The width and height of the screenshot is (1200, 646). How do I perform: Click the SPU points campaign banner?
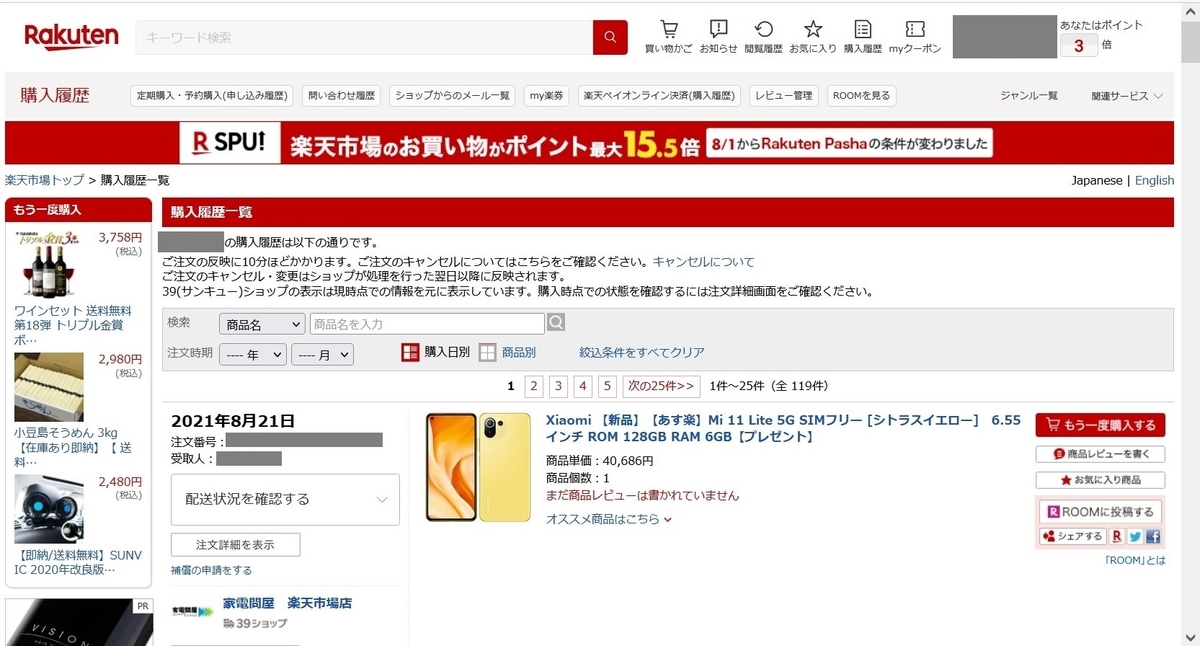[589, 143]
